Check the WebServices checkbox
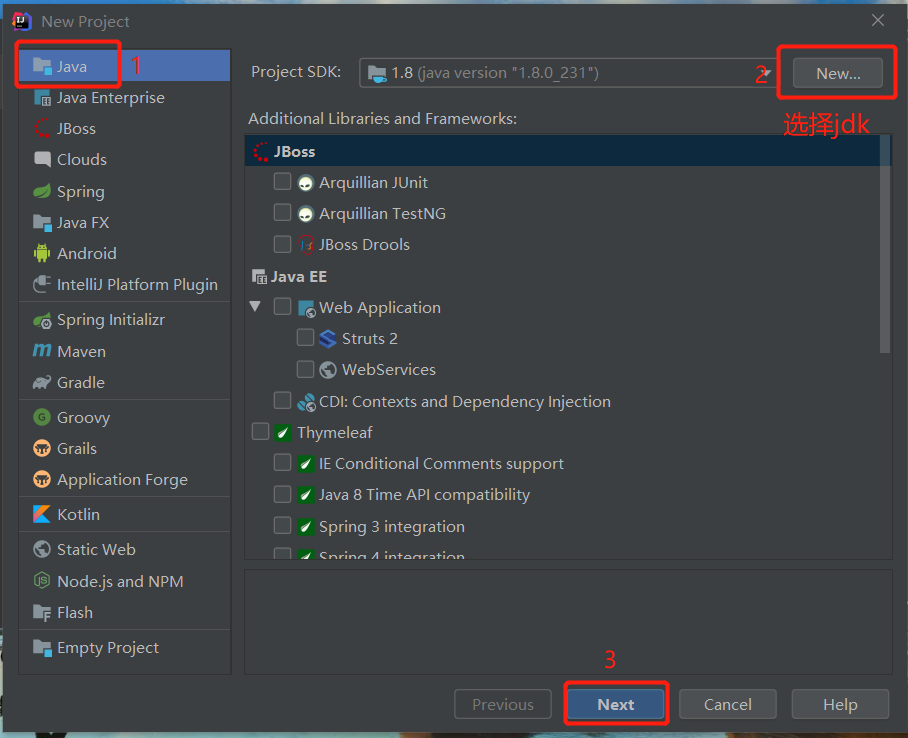 [305, 368]
